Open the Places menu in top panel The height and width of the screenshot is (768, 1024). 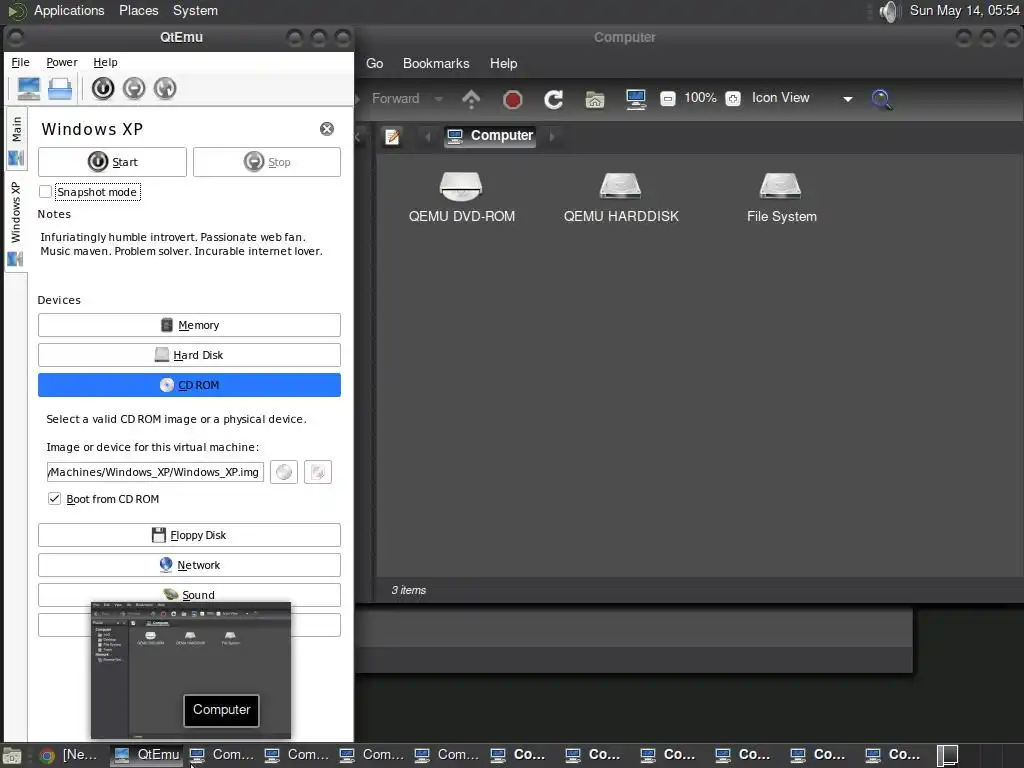138,10
